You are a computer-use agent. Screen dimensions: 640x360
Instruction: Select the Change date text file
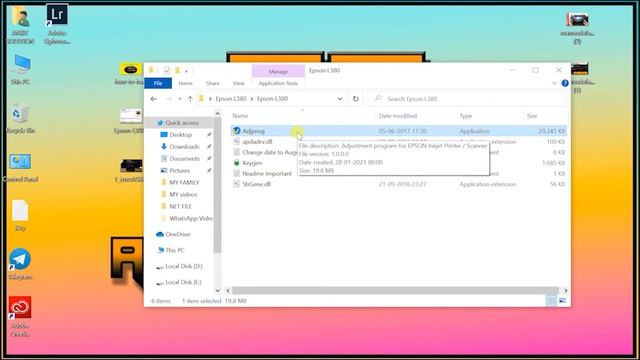point(269,152)
